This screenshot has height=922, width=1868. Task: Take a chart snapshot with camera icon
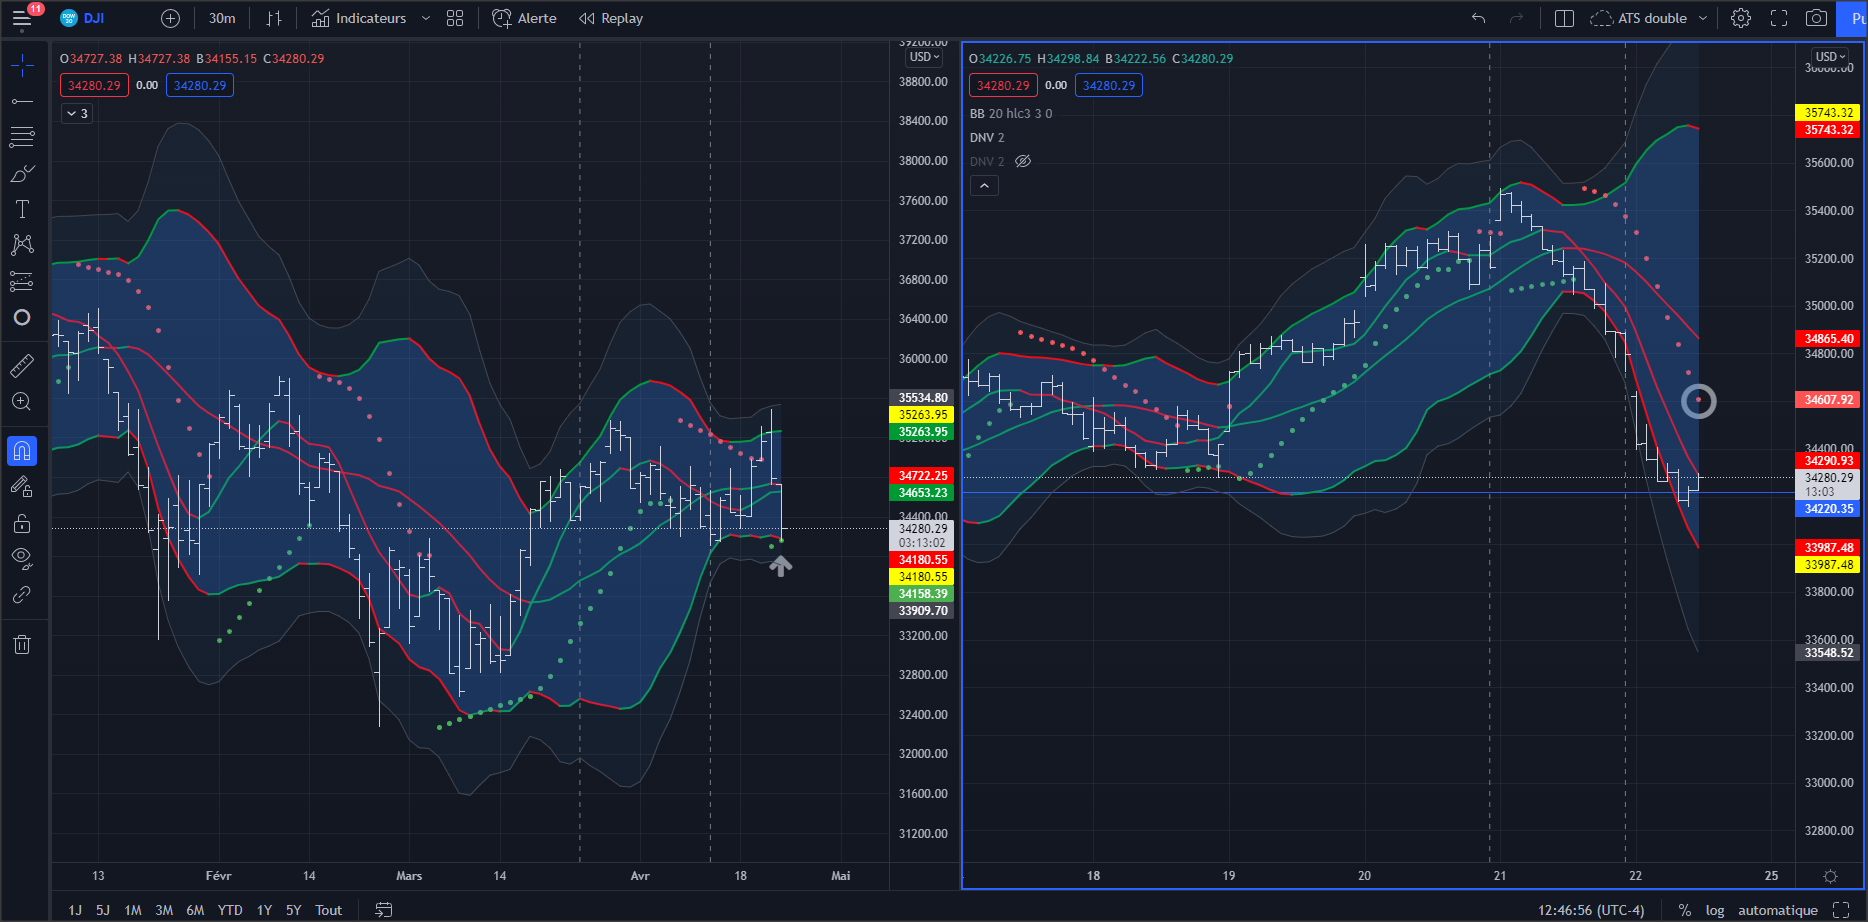(1817, 18)
